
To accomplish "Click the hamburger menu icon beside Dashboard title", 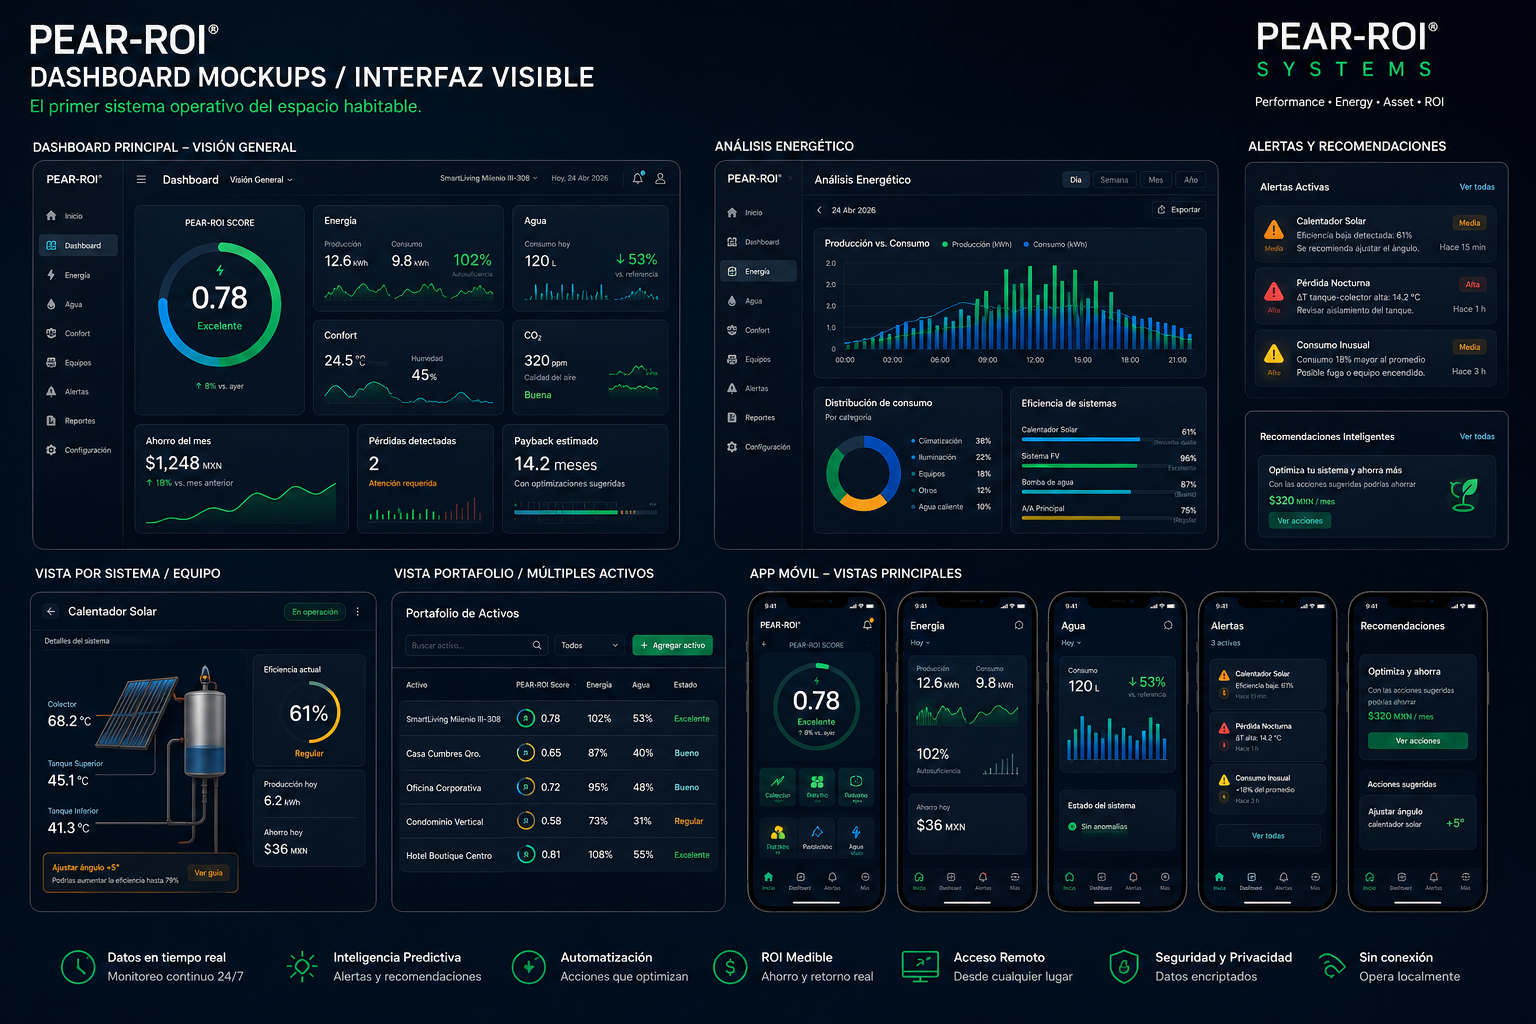I will [x=141, y=180].
